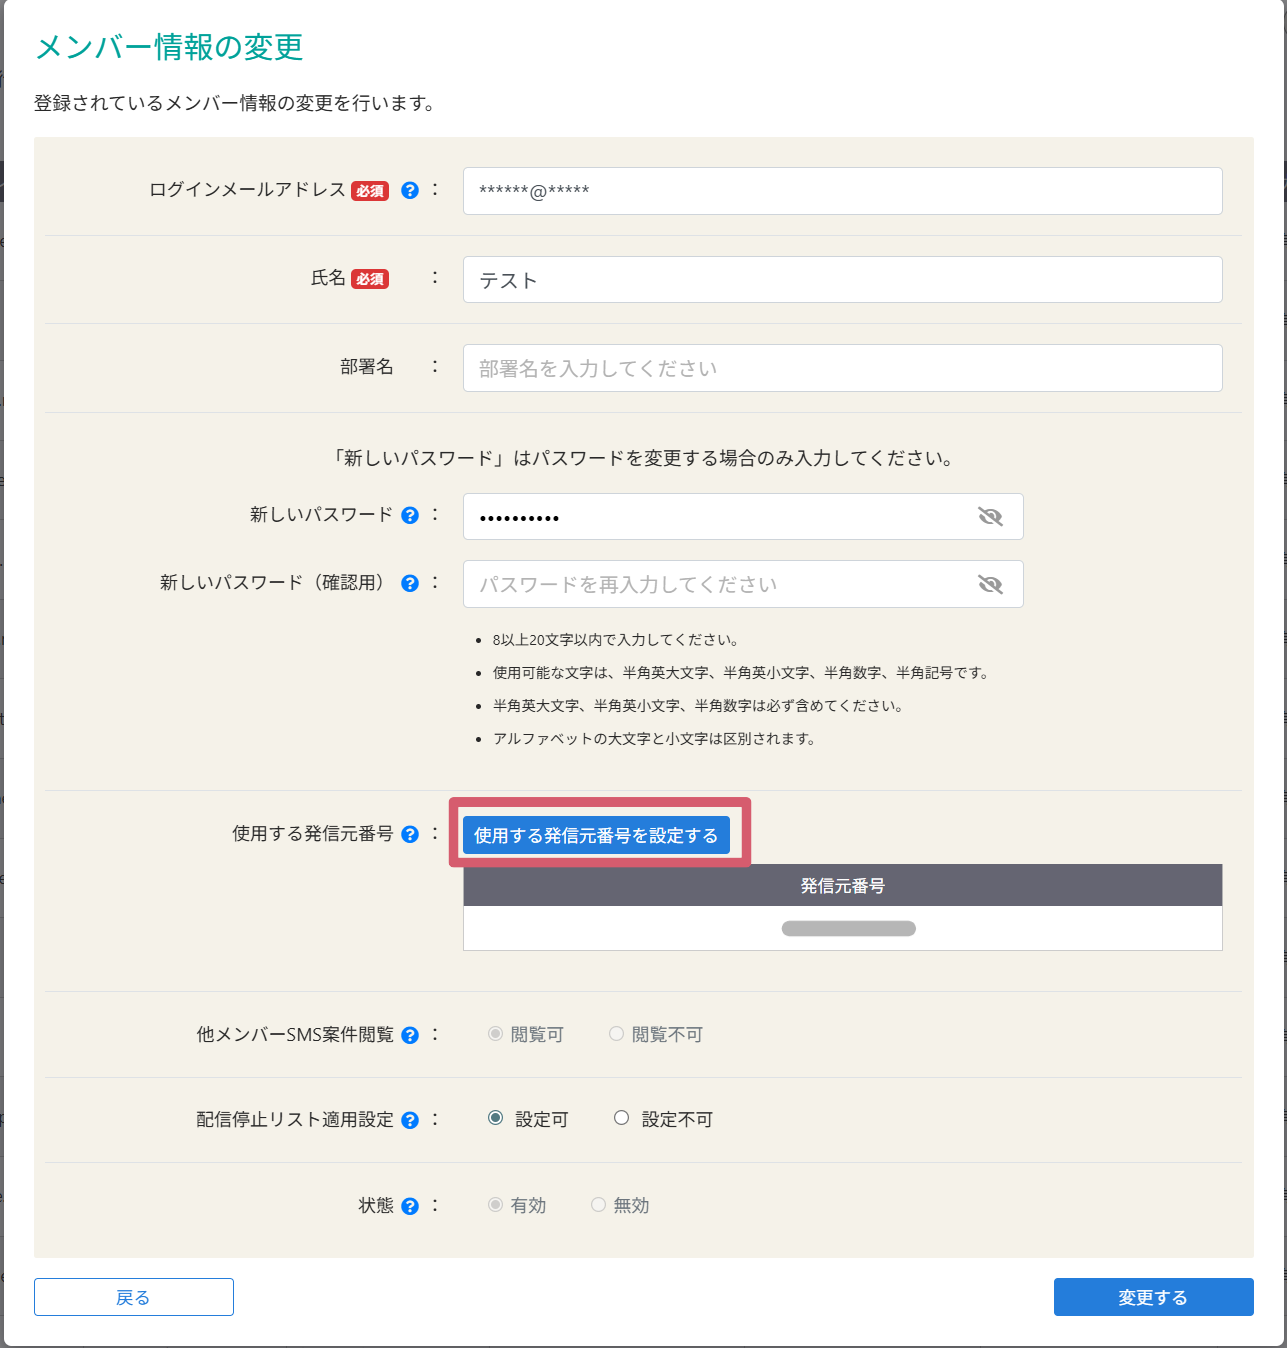Open help tooltip for 新しいパスワード（確認用）

(409, 584)
